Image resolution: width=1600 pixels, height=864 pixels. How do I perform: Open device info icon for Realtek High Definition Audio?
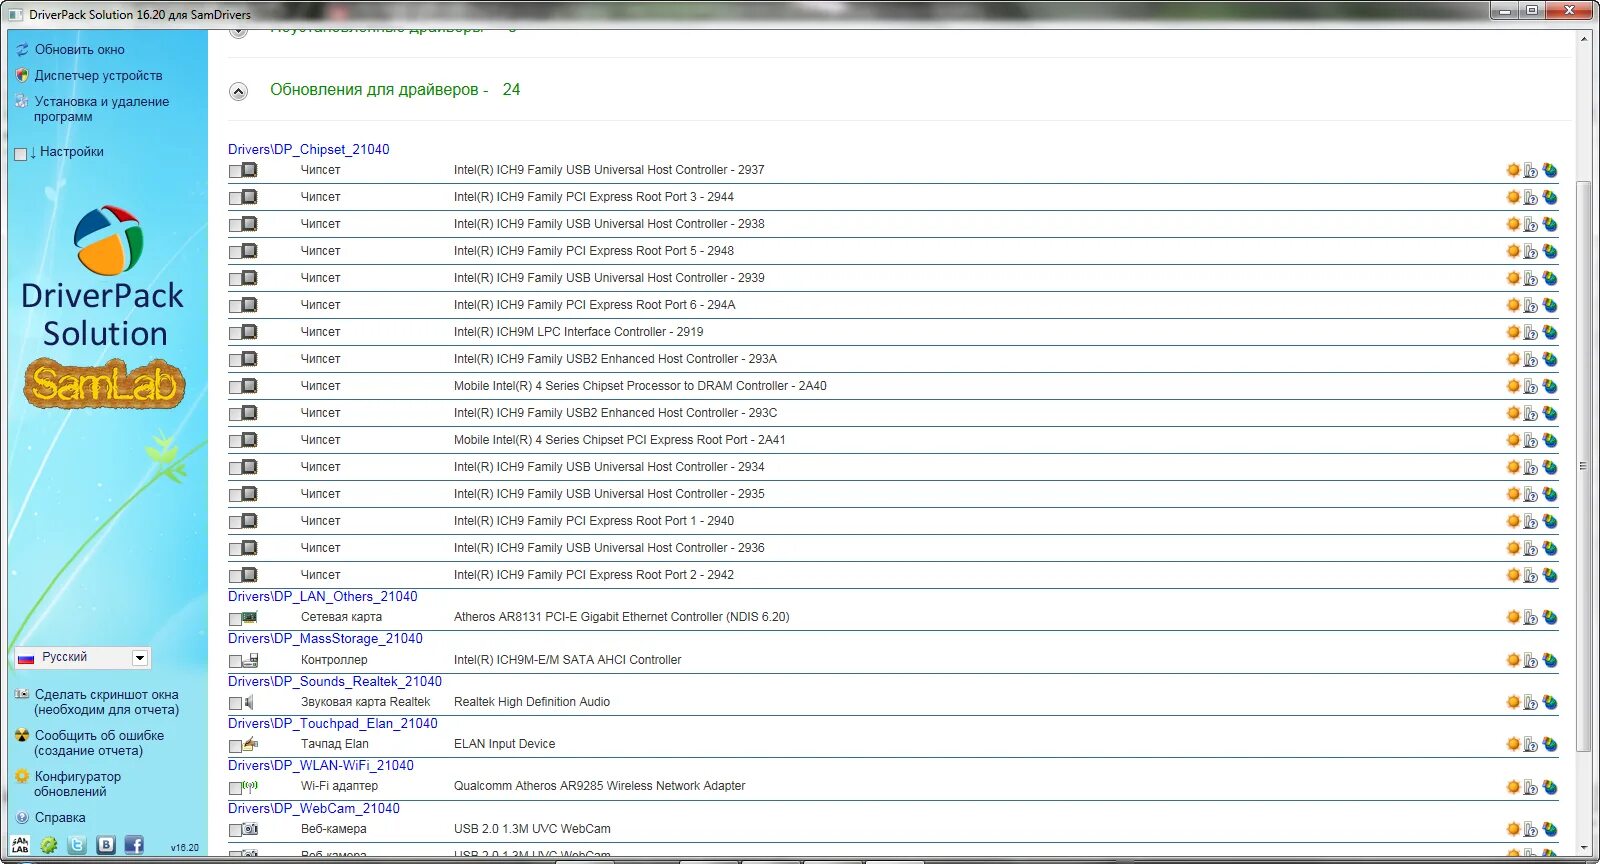(x=1530, y=702)
